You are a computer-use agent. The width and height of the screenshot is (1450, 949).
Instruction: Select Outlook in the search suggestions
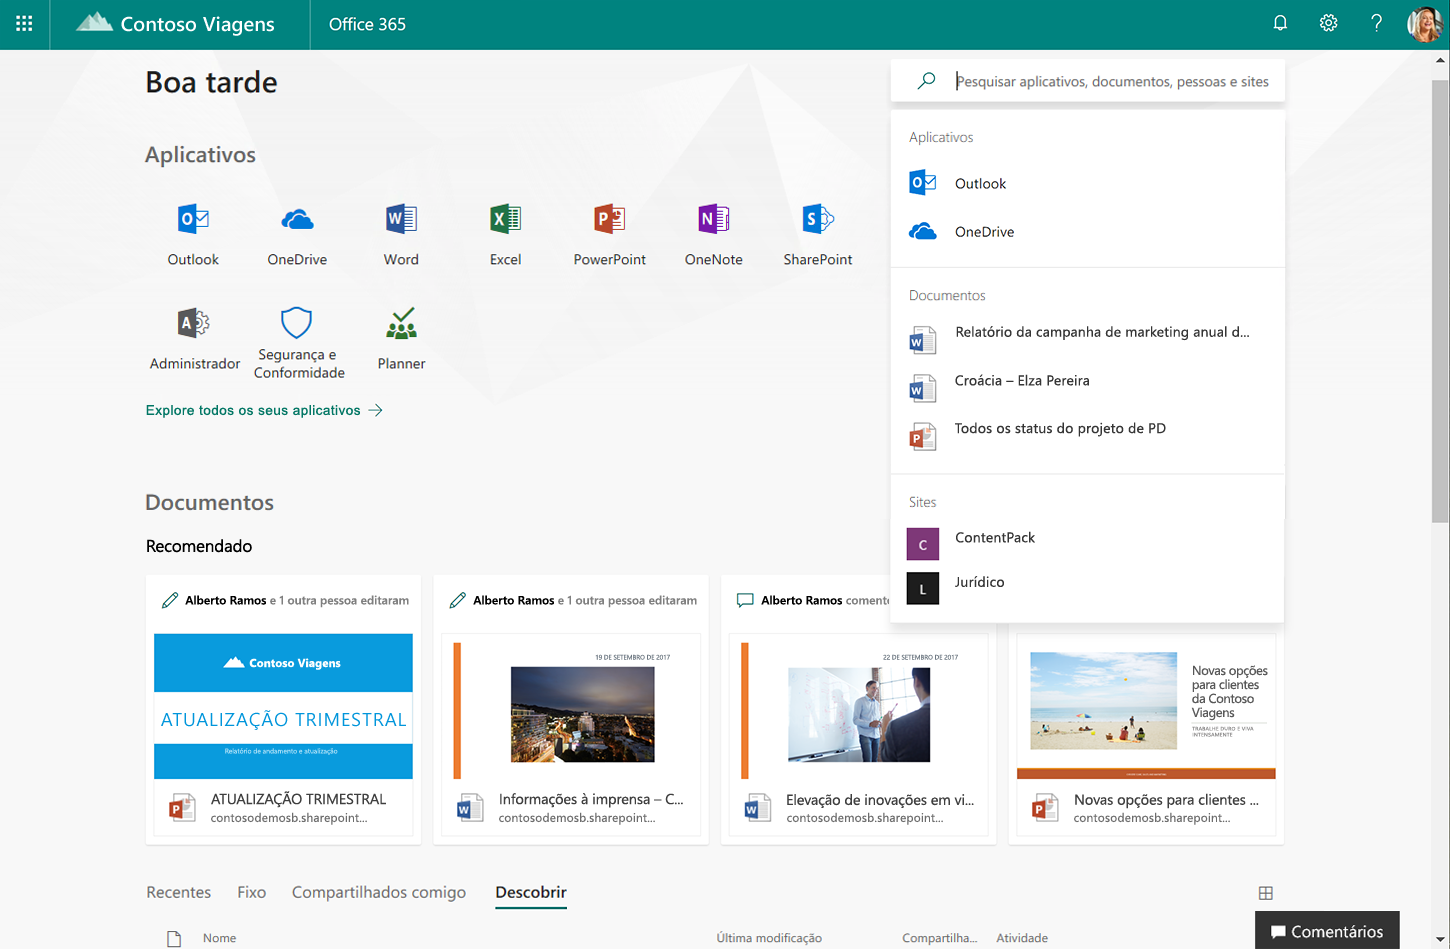click(1087, 183)
